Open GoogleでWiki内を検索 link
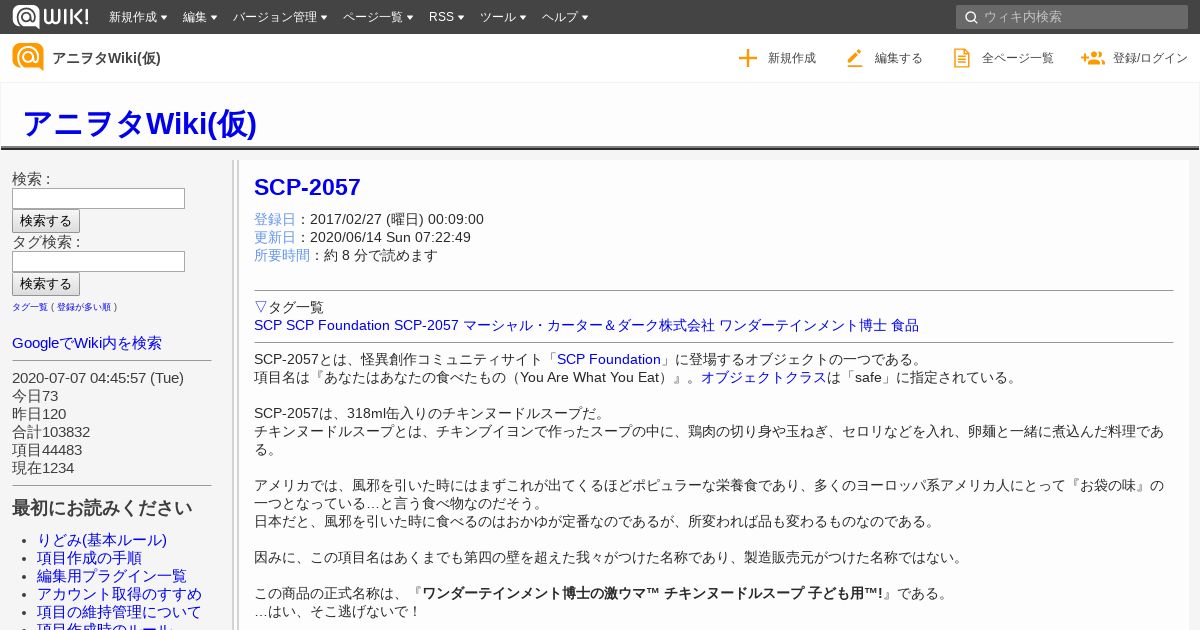1200x630 pixels. tap(87, 343)
